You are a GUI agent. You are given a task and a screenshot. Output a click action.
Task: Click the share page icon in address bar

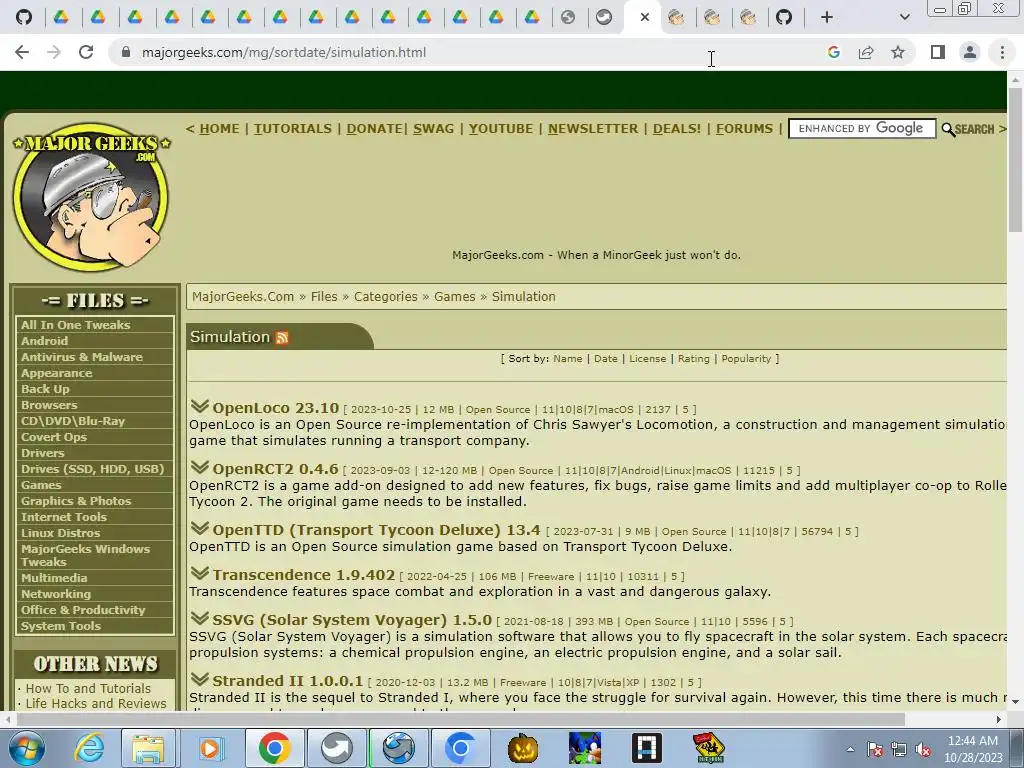[866, 52]
